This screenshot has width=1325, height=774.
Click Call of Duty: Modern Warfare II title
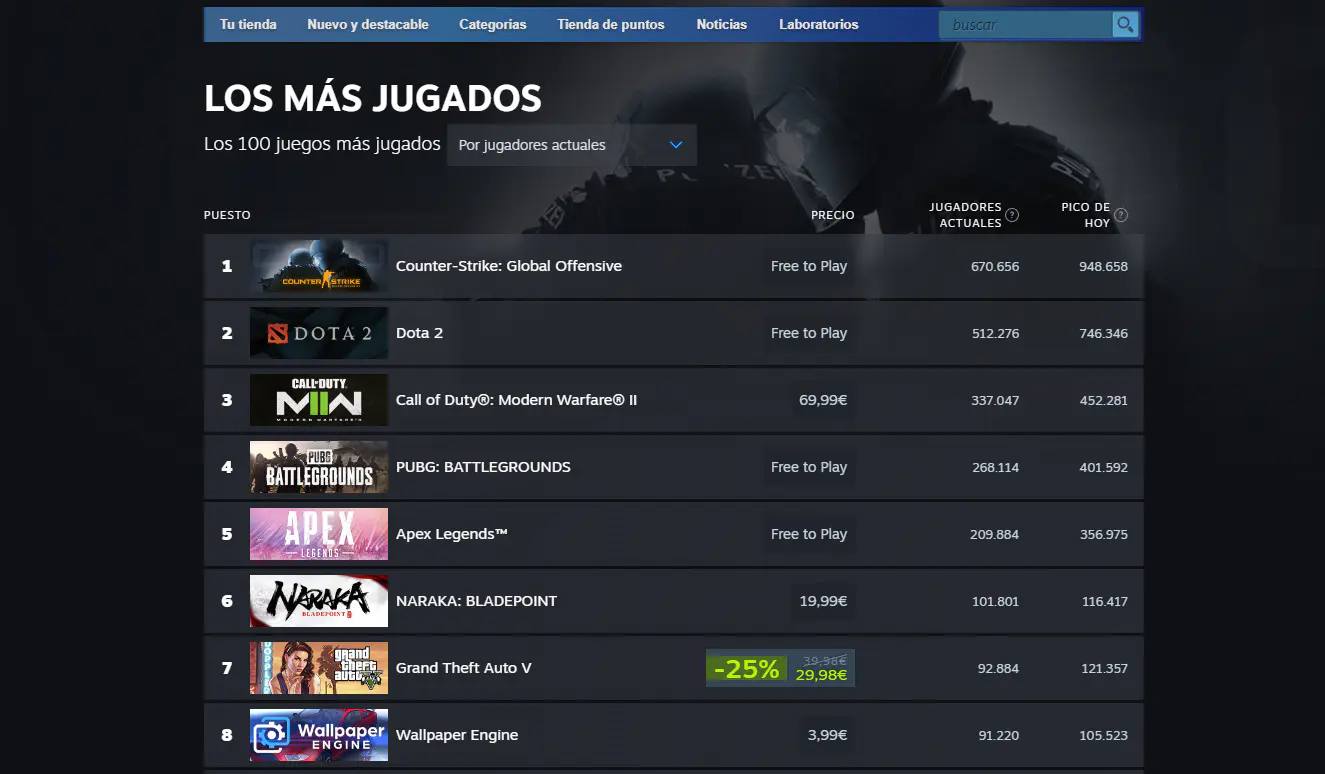point(516,400)
